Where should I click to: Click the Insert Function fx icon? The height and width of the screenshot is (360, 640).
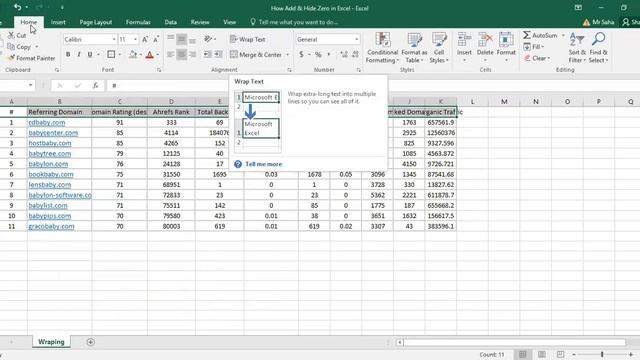click(x=95, y=85)
